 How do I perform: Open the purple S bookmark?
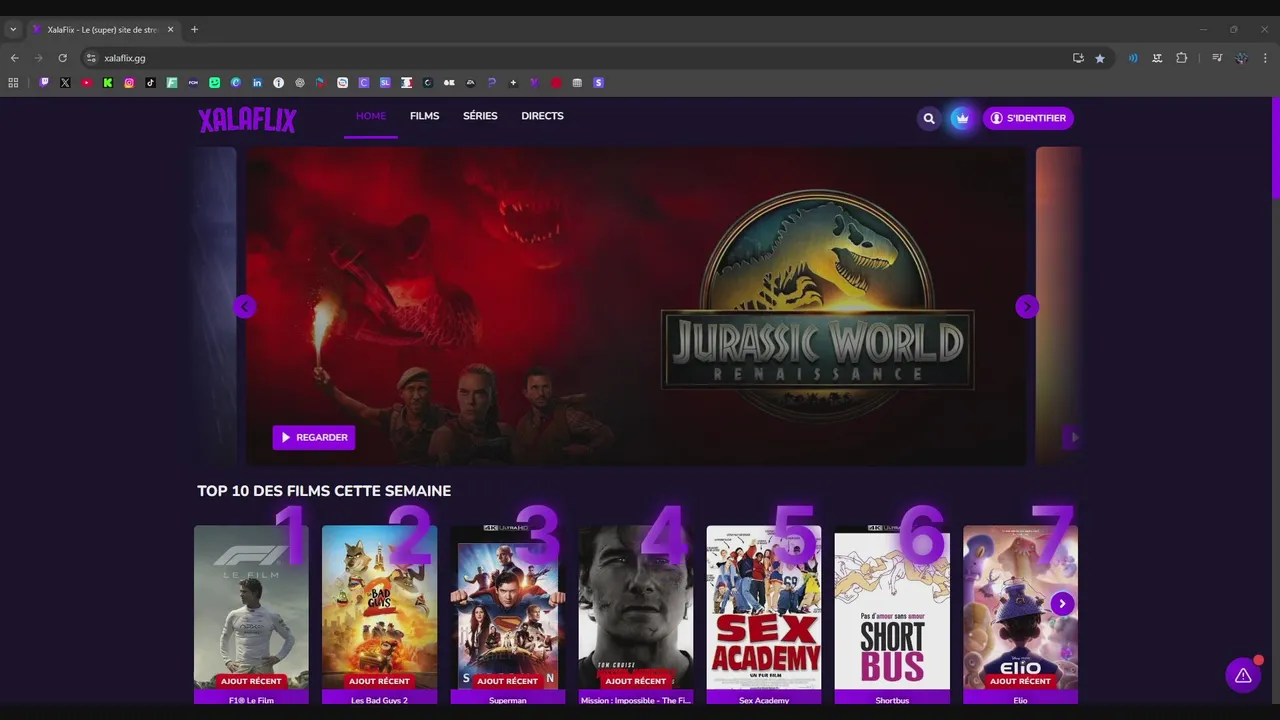click(x=599, y=83)
